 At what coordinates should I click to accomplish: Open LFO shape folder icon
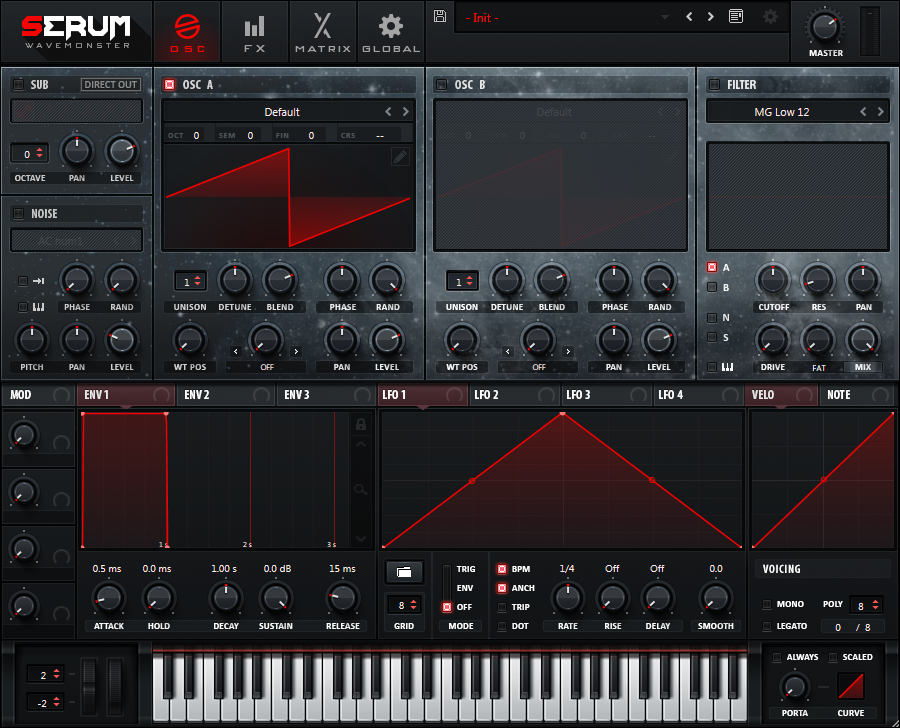(404, 572)
